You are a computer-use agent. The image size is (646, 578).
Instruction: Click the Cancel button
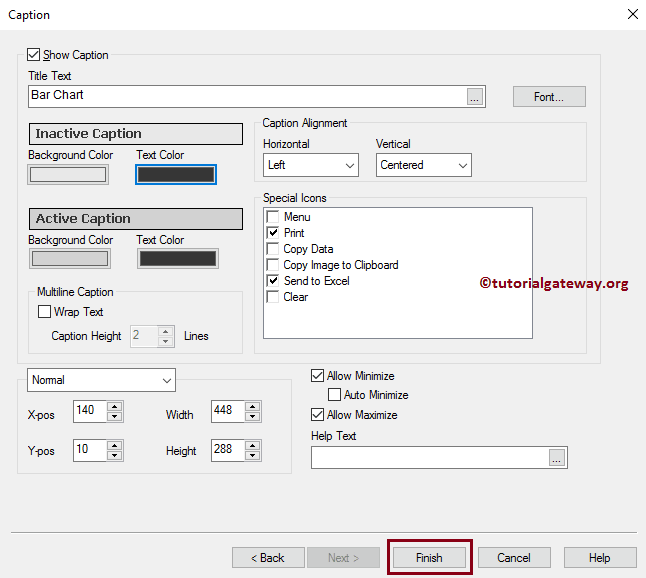coord(514,557)
